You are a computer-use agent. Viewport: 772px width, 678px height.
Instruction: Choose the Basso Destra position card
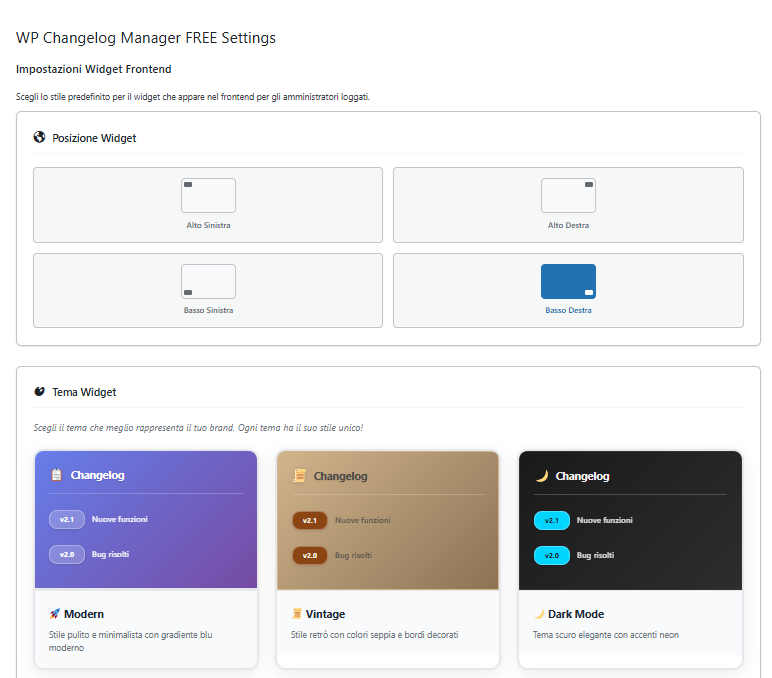pos(568,291)
